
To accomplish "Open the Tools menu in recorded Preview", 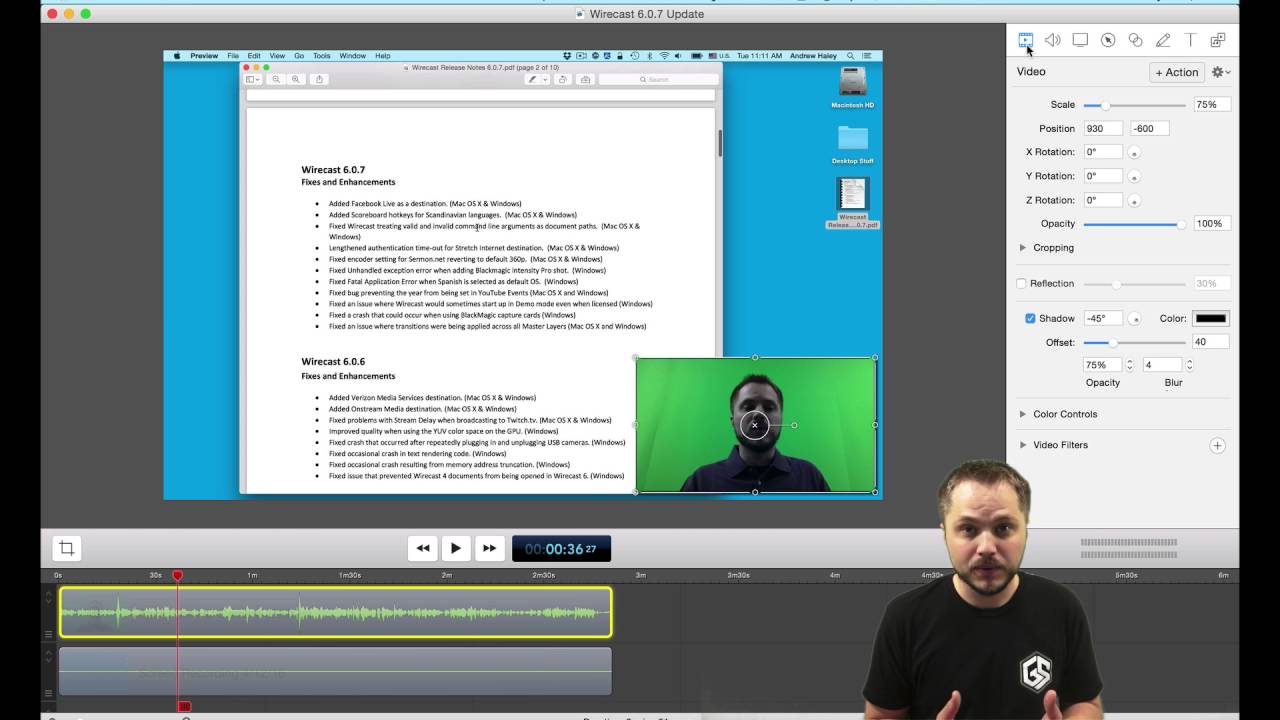I will [x=321, y=56].
